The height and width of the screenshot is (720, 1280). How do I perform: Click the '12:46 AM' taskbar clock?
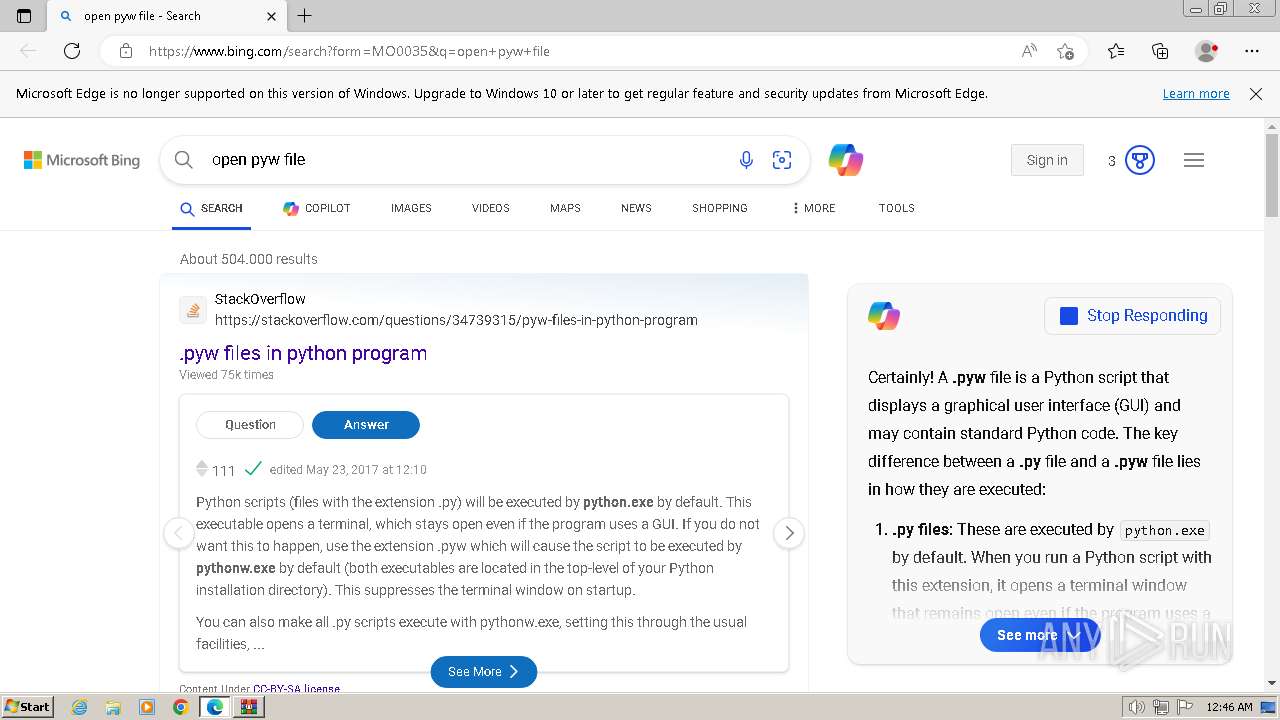(1229, 707)
